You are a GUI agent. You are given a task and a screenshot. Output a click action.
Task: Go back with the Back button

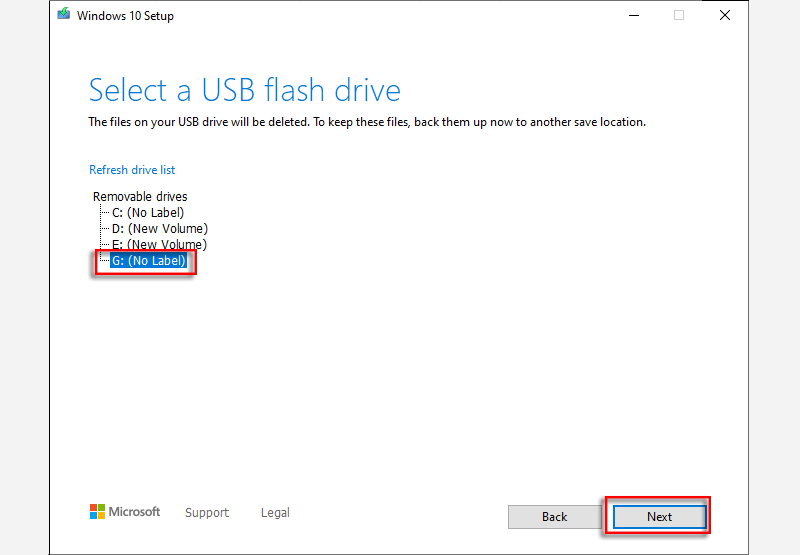click(554, 517)
